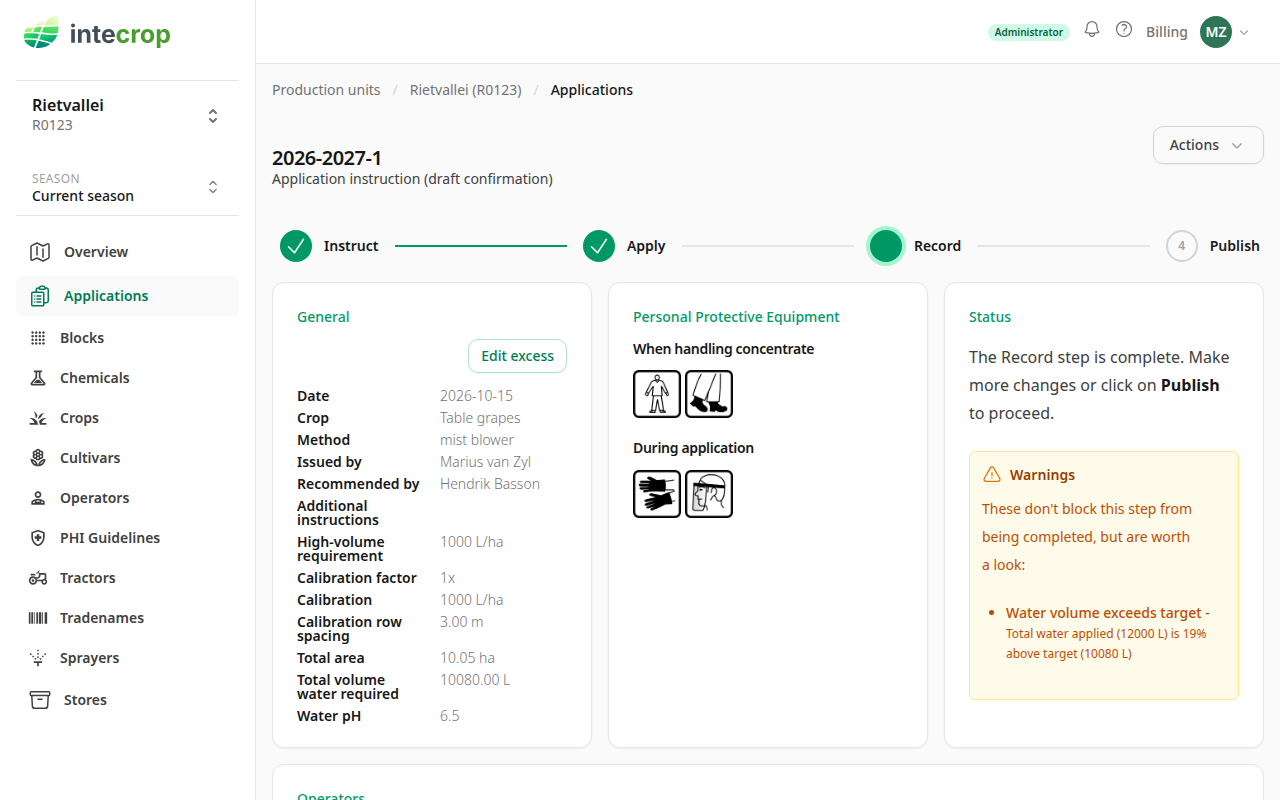Click the Administrator role badge
The width and height of the screenshot is (1280, 800).
pos(1029,32)
